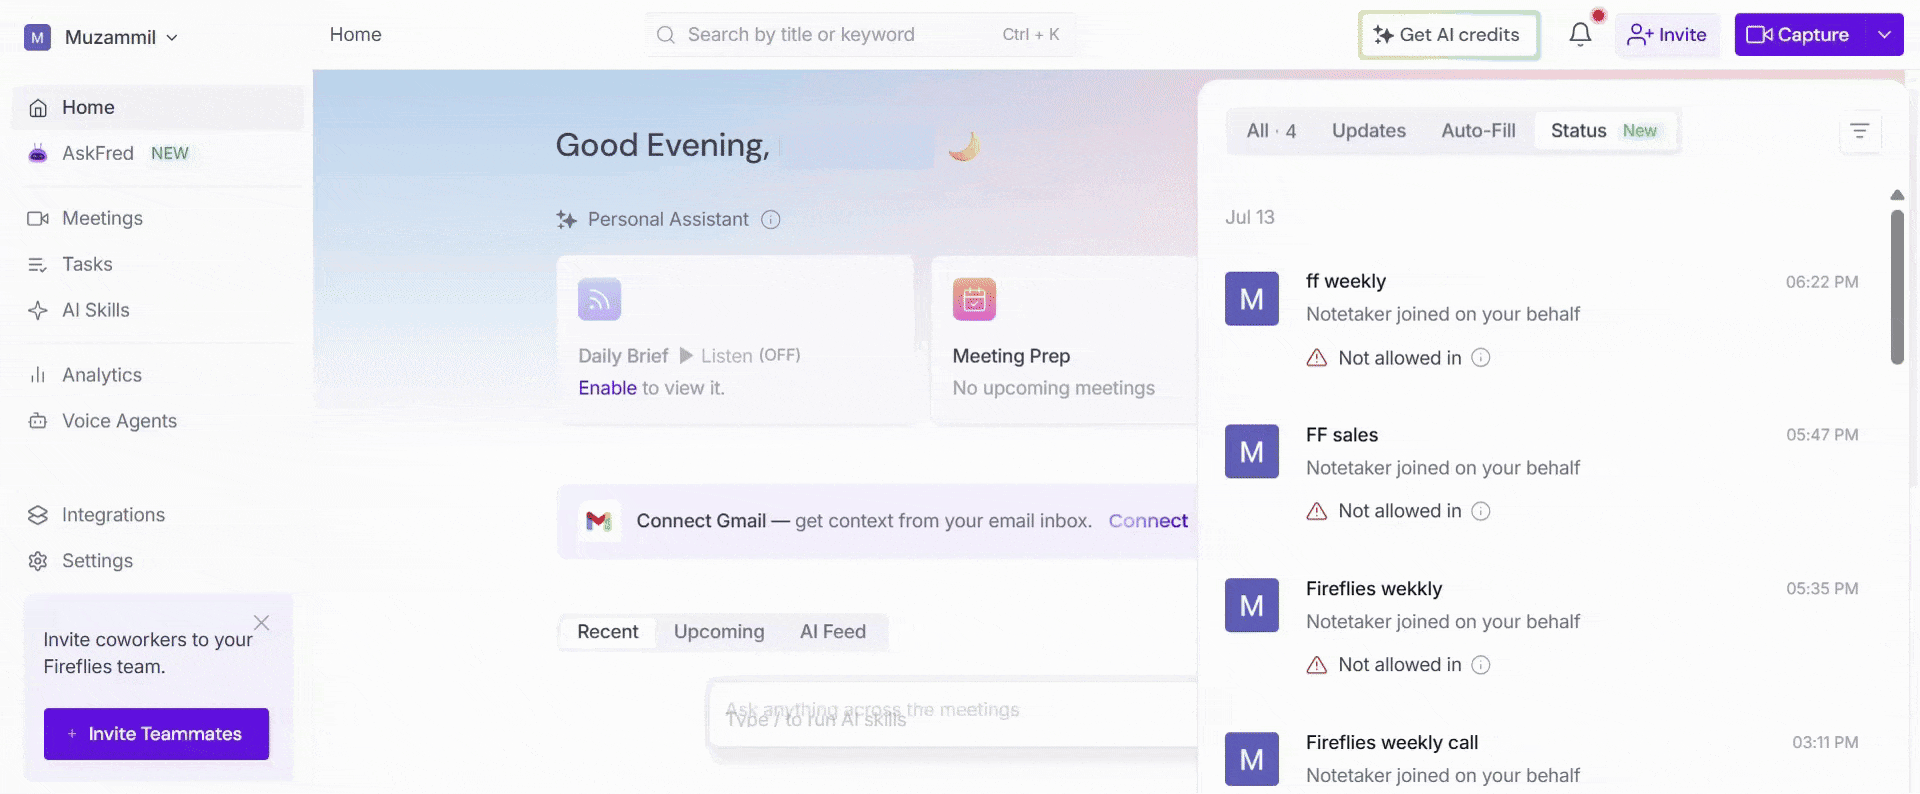
Task: Click info icon beside Fireflies wekkly warning
Action: tap(1481, 665)
